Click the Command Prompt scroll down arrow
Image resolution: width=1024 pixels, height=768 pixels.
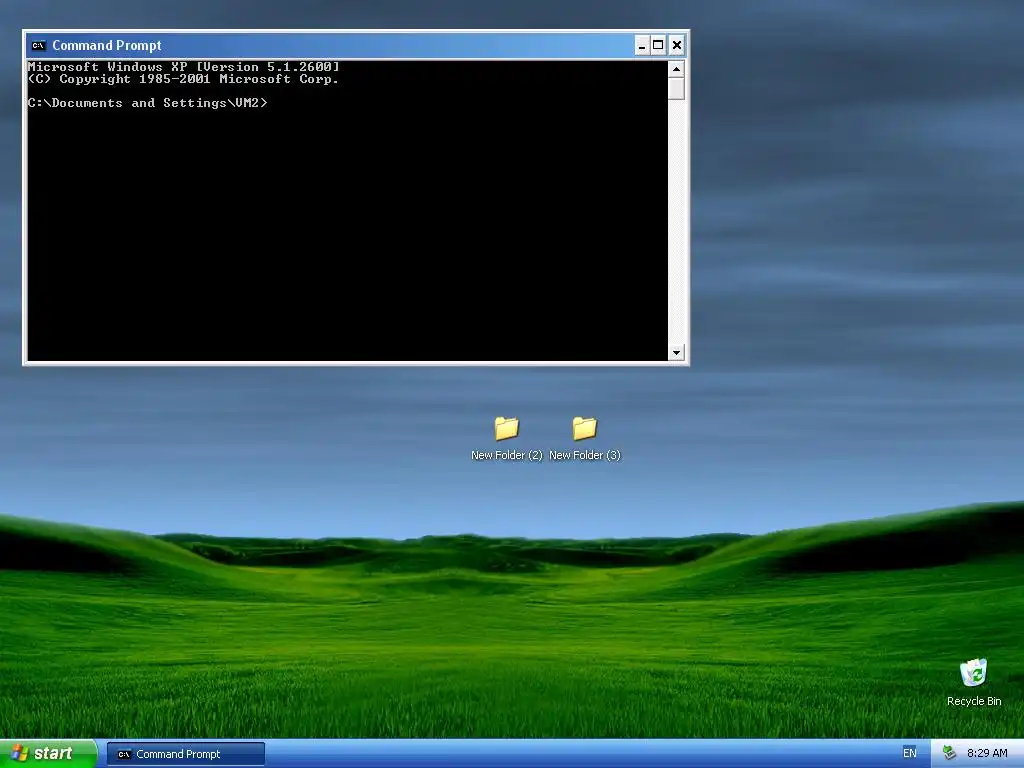tap(676, 353)
